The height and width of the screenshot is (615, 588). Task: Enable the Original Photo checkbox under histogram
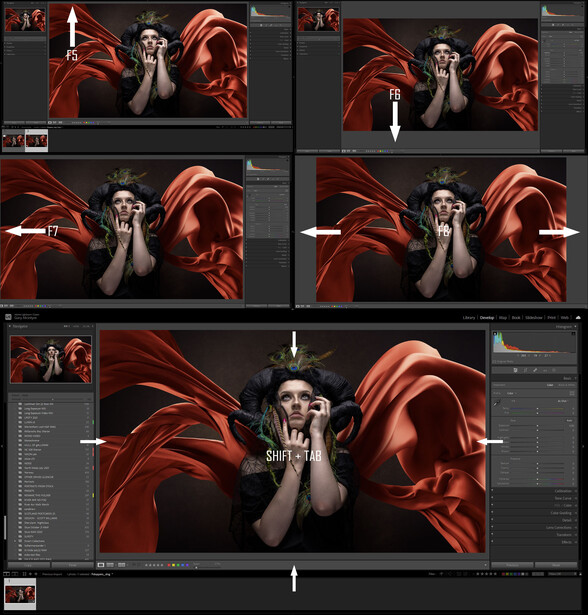point(494,362)
